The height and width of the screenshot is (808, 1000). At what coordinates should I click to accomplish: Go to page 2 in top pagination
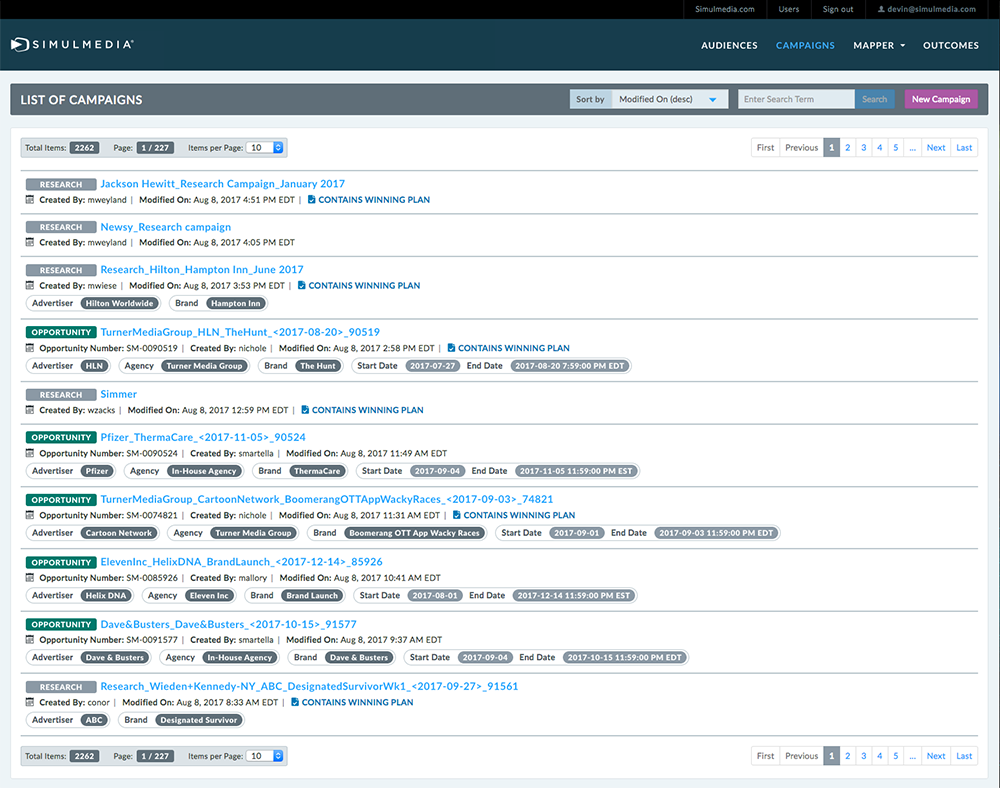(848, 148)
